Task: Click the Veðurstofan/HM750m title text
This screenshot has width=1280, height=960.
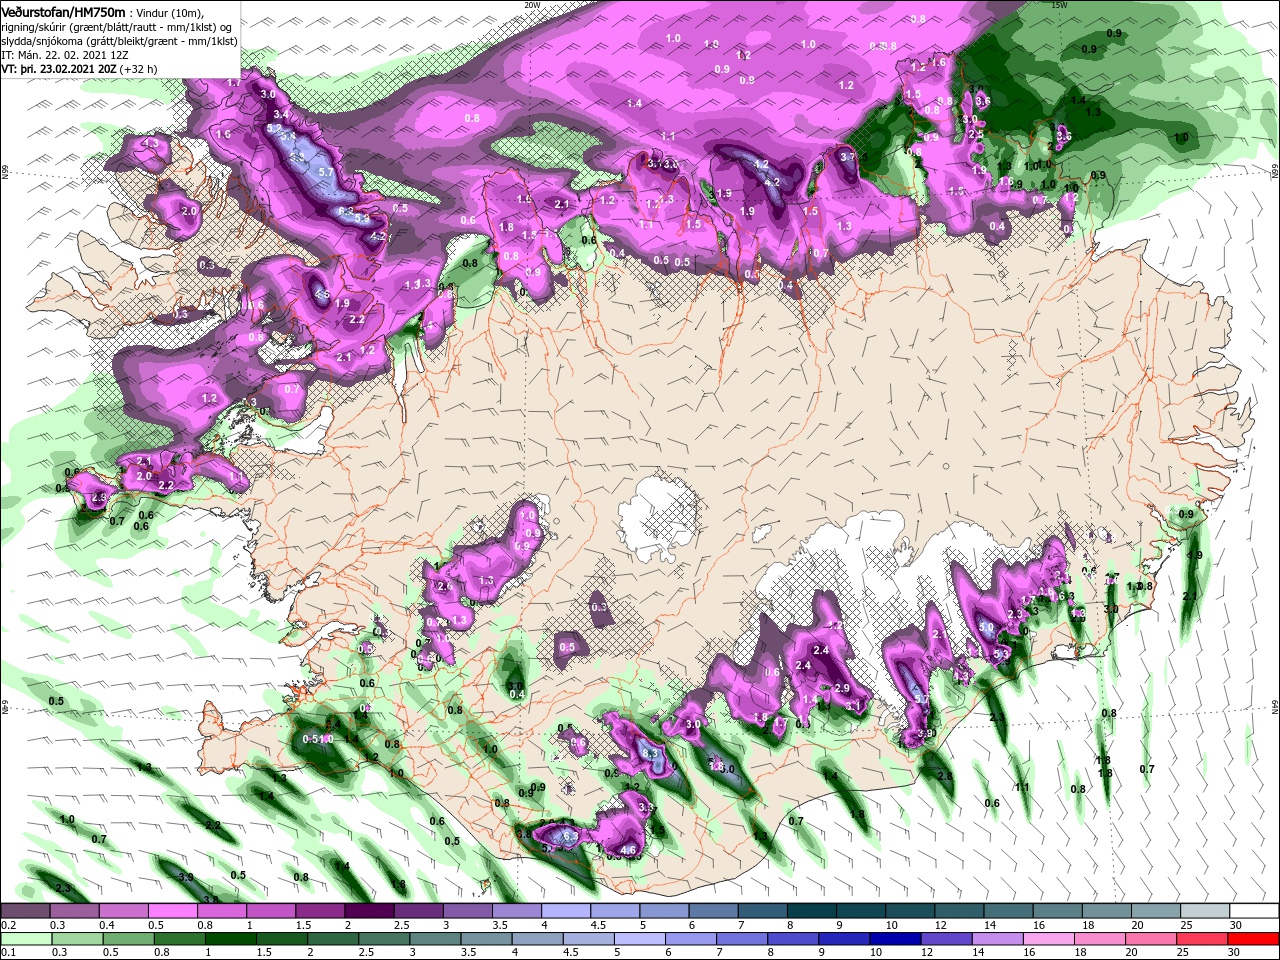Action: coord(64,12)
